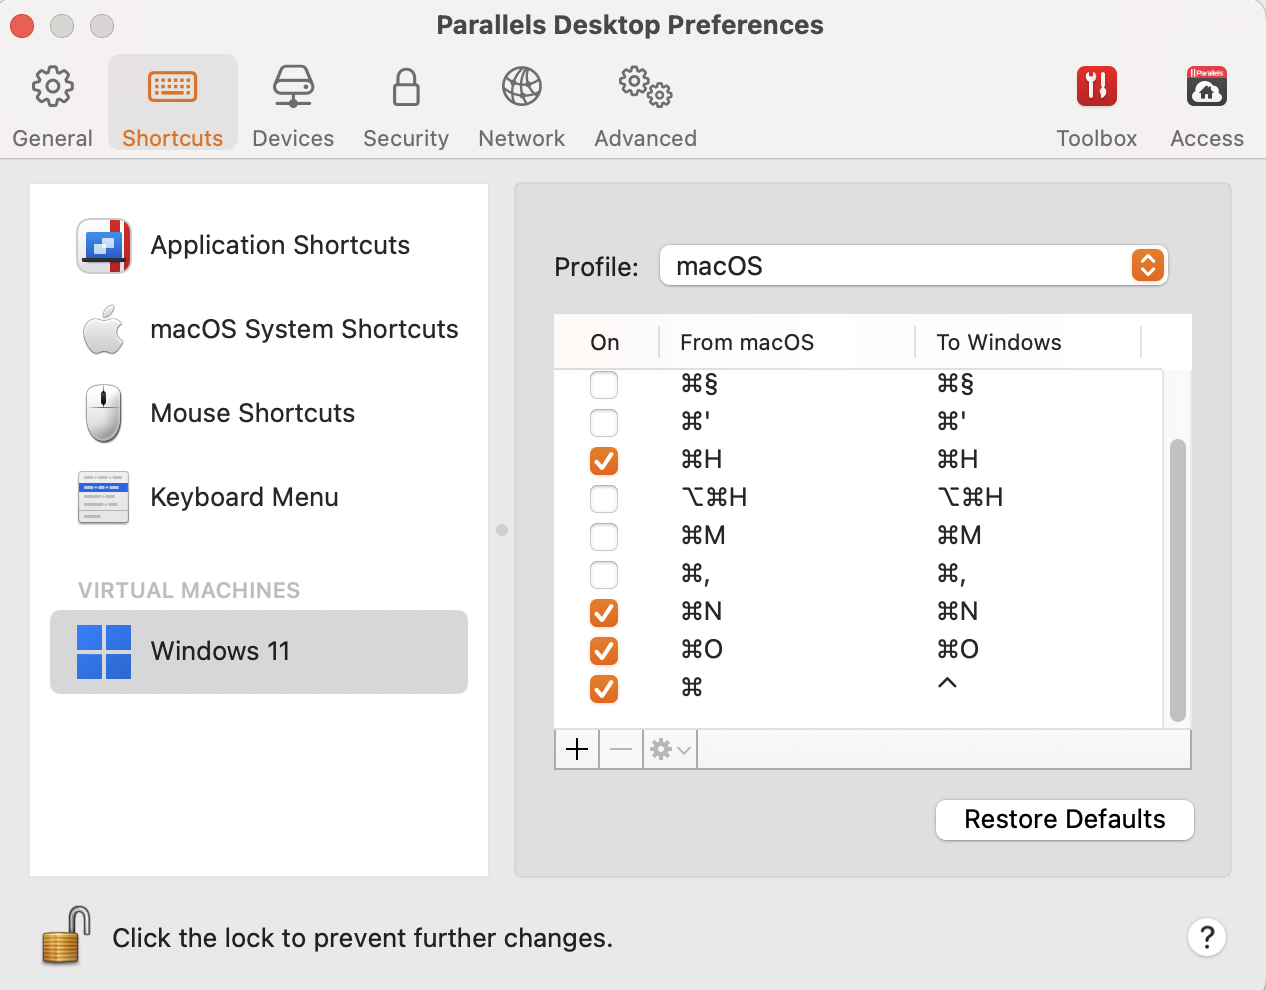Click the shortcuts list vertical scrollbar
This screenshot has height=990, width=1266.
[1177, 580]
